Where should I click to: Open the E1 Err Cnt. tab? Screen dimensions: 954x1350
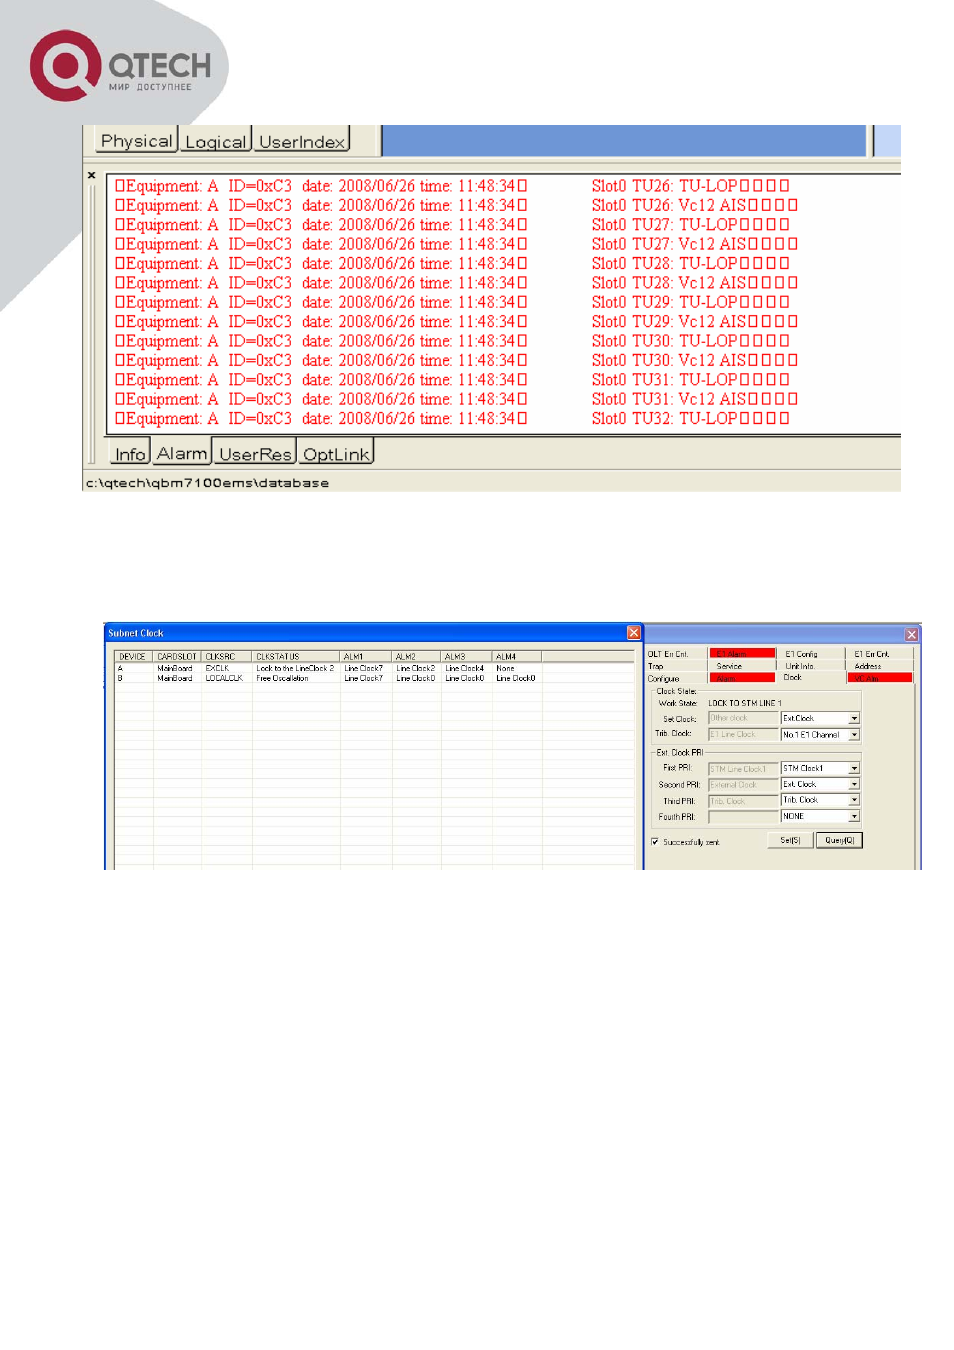point(881,654)
